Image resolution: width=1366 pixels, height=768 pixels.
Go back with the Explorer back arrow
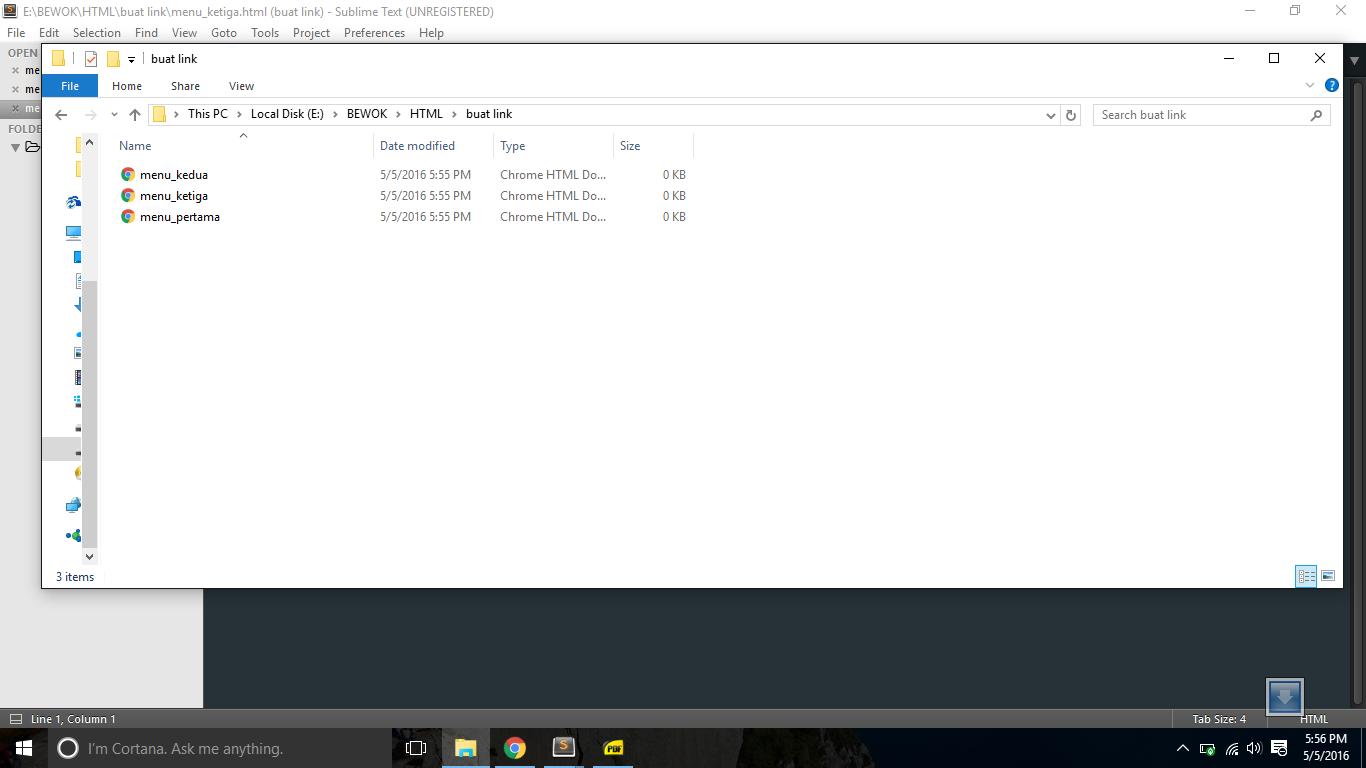click(x=61, y=115)
